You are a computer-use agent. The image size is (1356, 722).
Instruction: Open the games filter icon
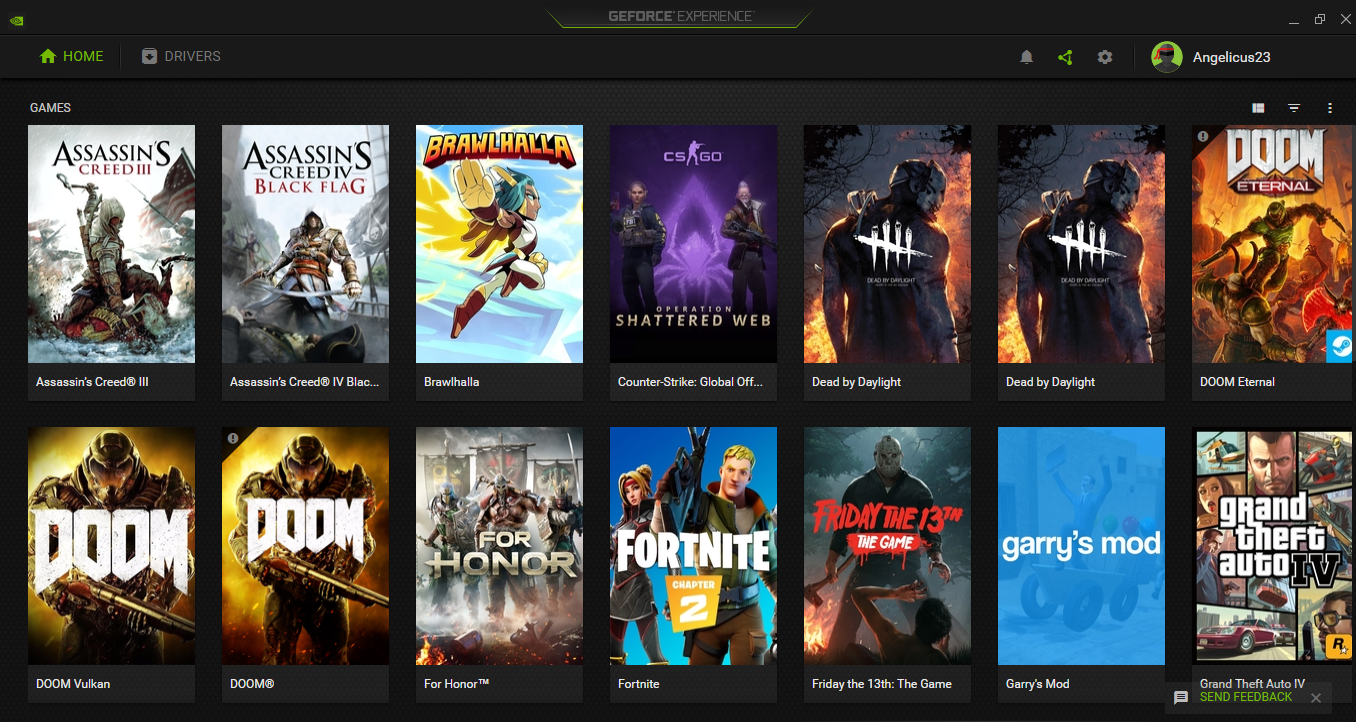coord(1294,108)
